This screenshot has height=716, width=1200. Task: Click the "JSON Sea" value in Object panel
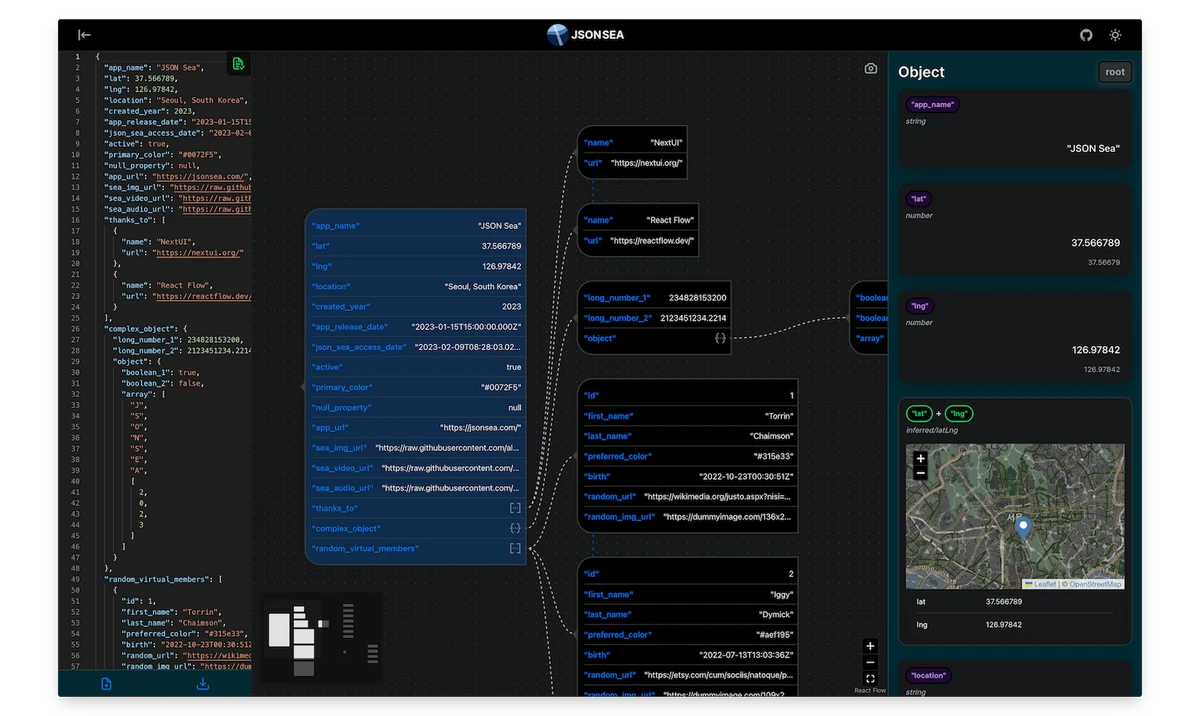(1093, 148)
